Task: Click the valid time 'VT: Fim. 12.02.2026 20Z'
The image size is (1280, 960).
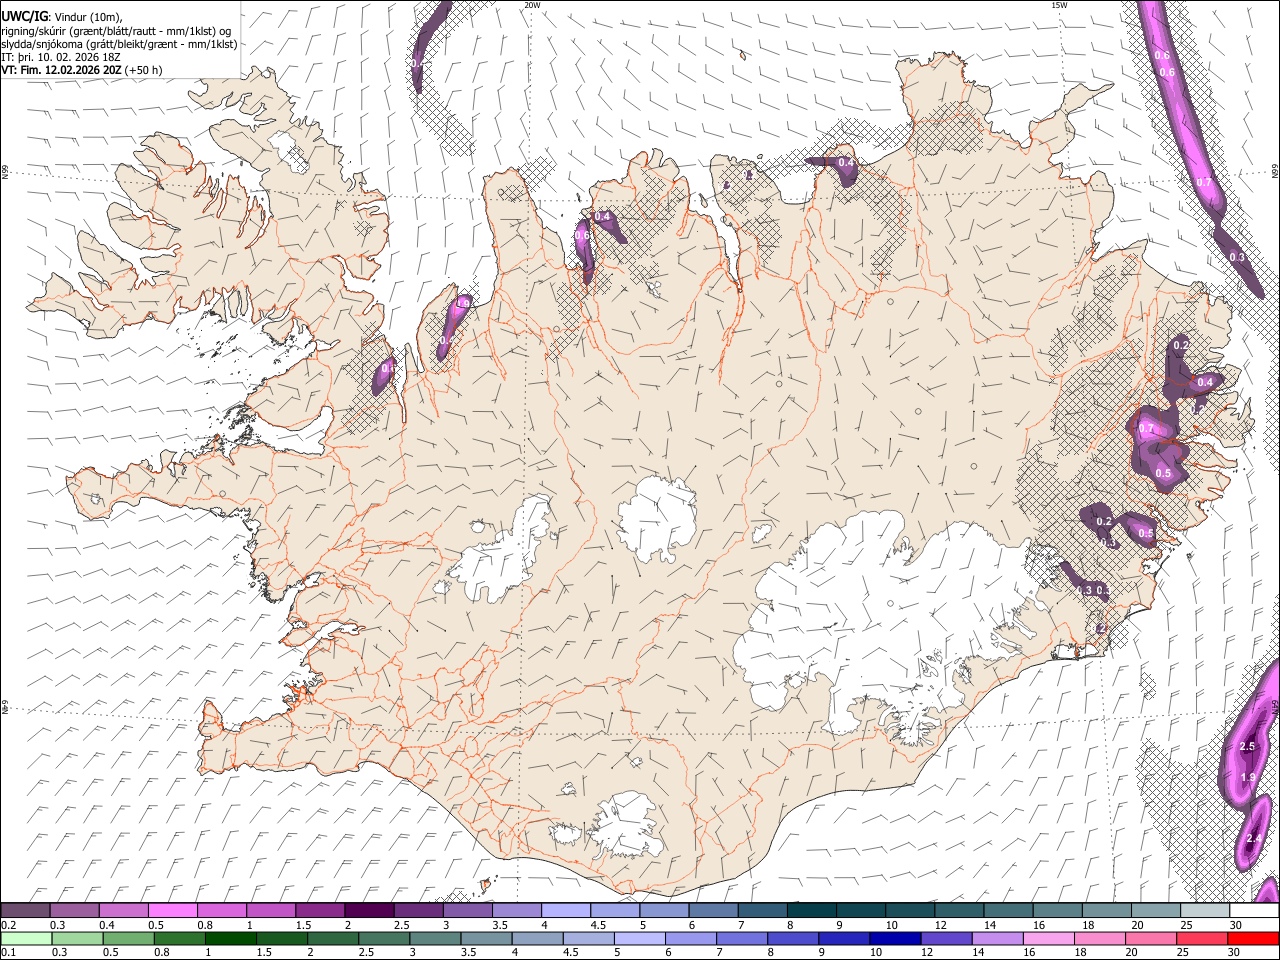Action: point(62,70)
